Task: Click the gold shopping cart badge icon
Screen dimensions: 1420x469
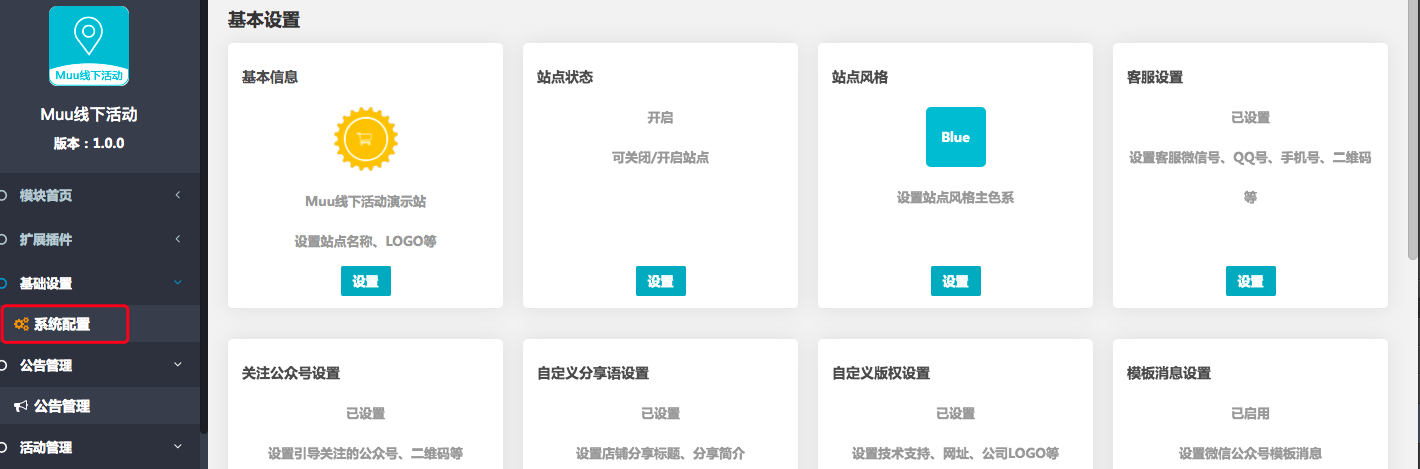Action: (x=366, y=138)
